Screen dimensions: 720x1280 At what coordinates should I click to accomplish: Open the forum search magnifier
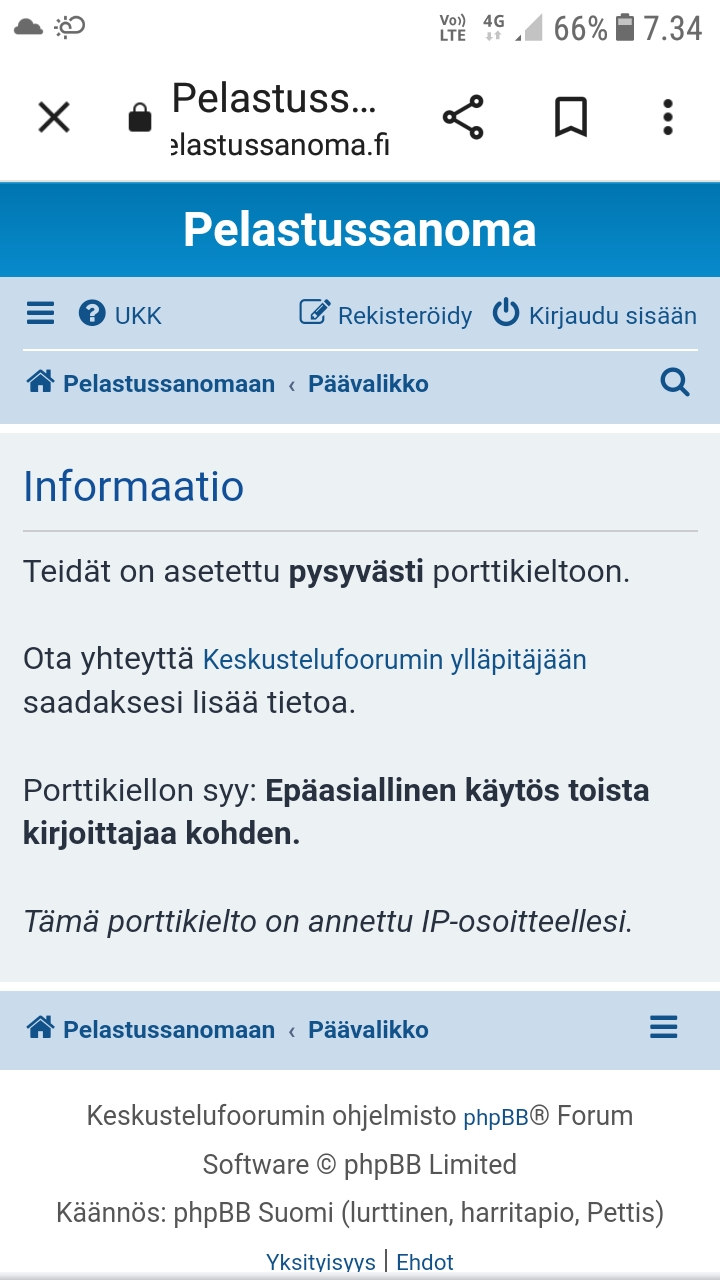675,383
